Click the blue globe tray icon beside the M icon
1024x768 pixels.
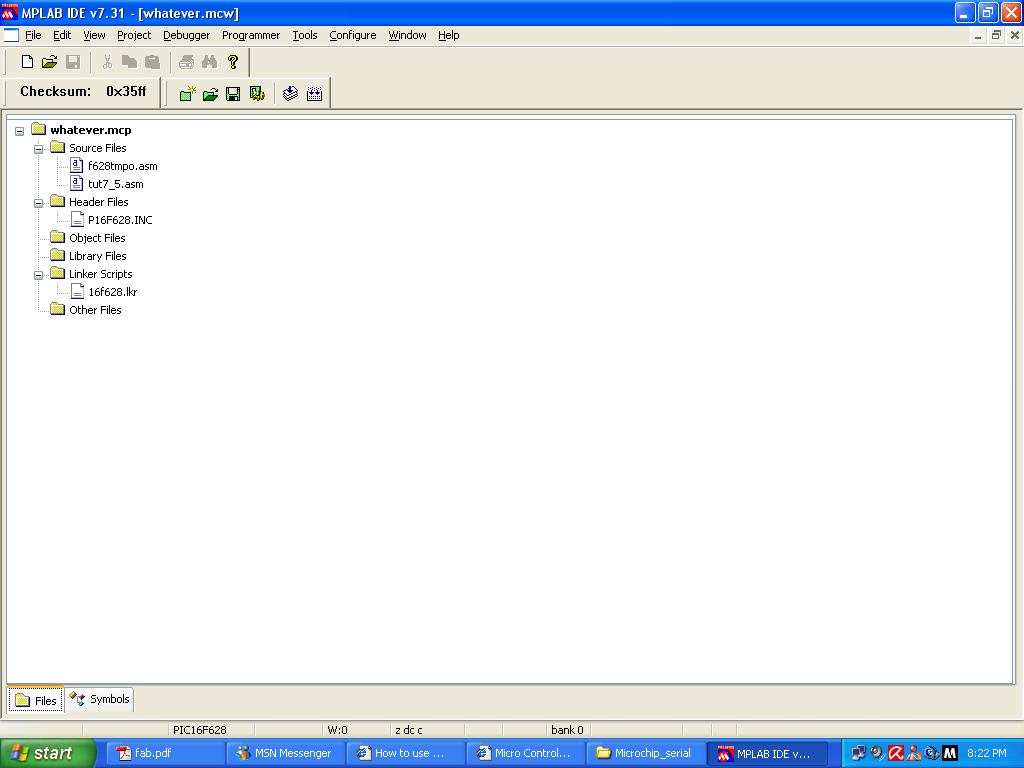point(932,753)
